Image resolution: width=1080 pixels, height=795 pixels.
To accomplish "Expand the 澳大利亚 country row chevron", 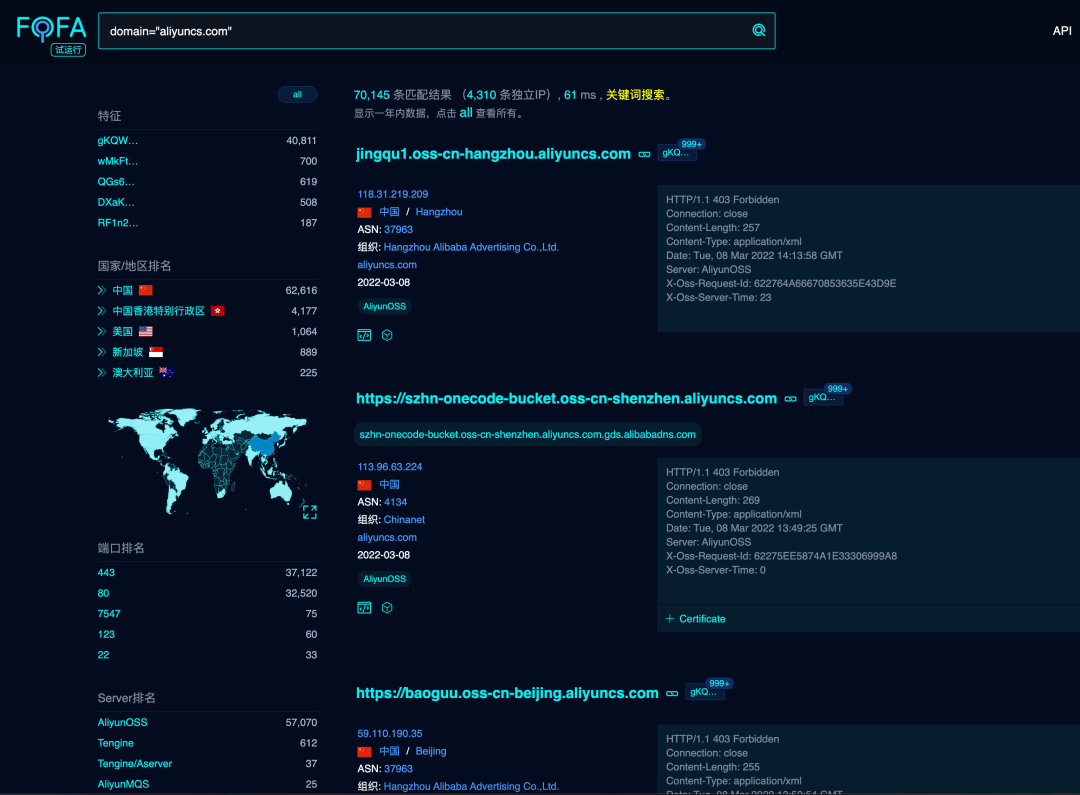I will (x=102, y=373).
